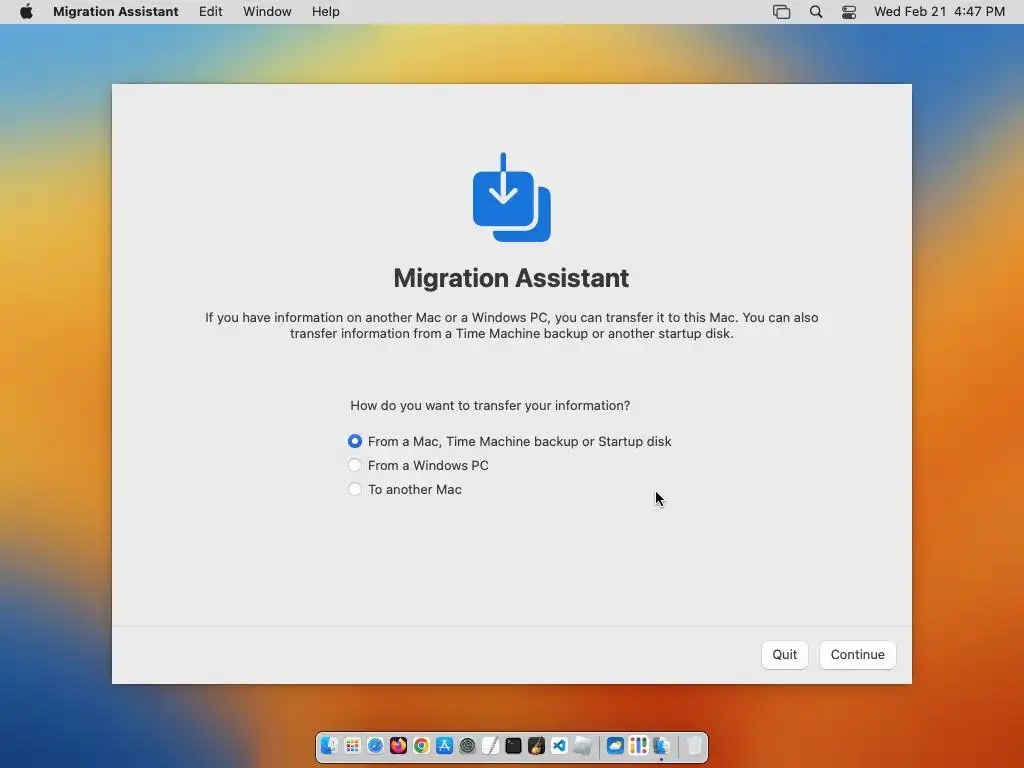Open System Settings from the Dock

467,746
